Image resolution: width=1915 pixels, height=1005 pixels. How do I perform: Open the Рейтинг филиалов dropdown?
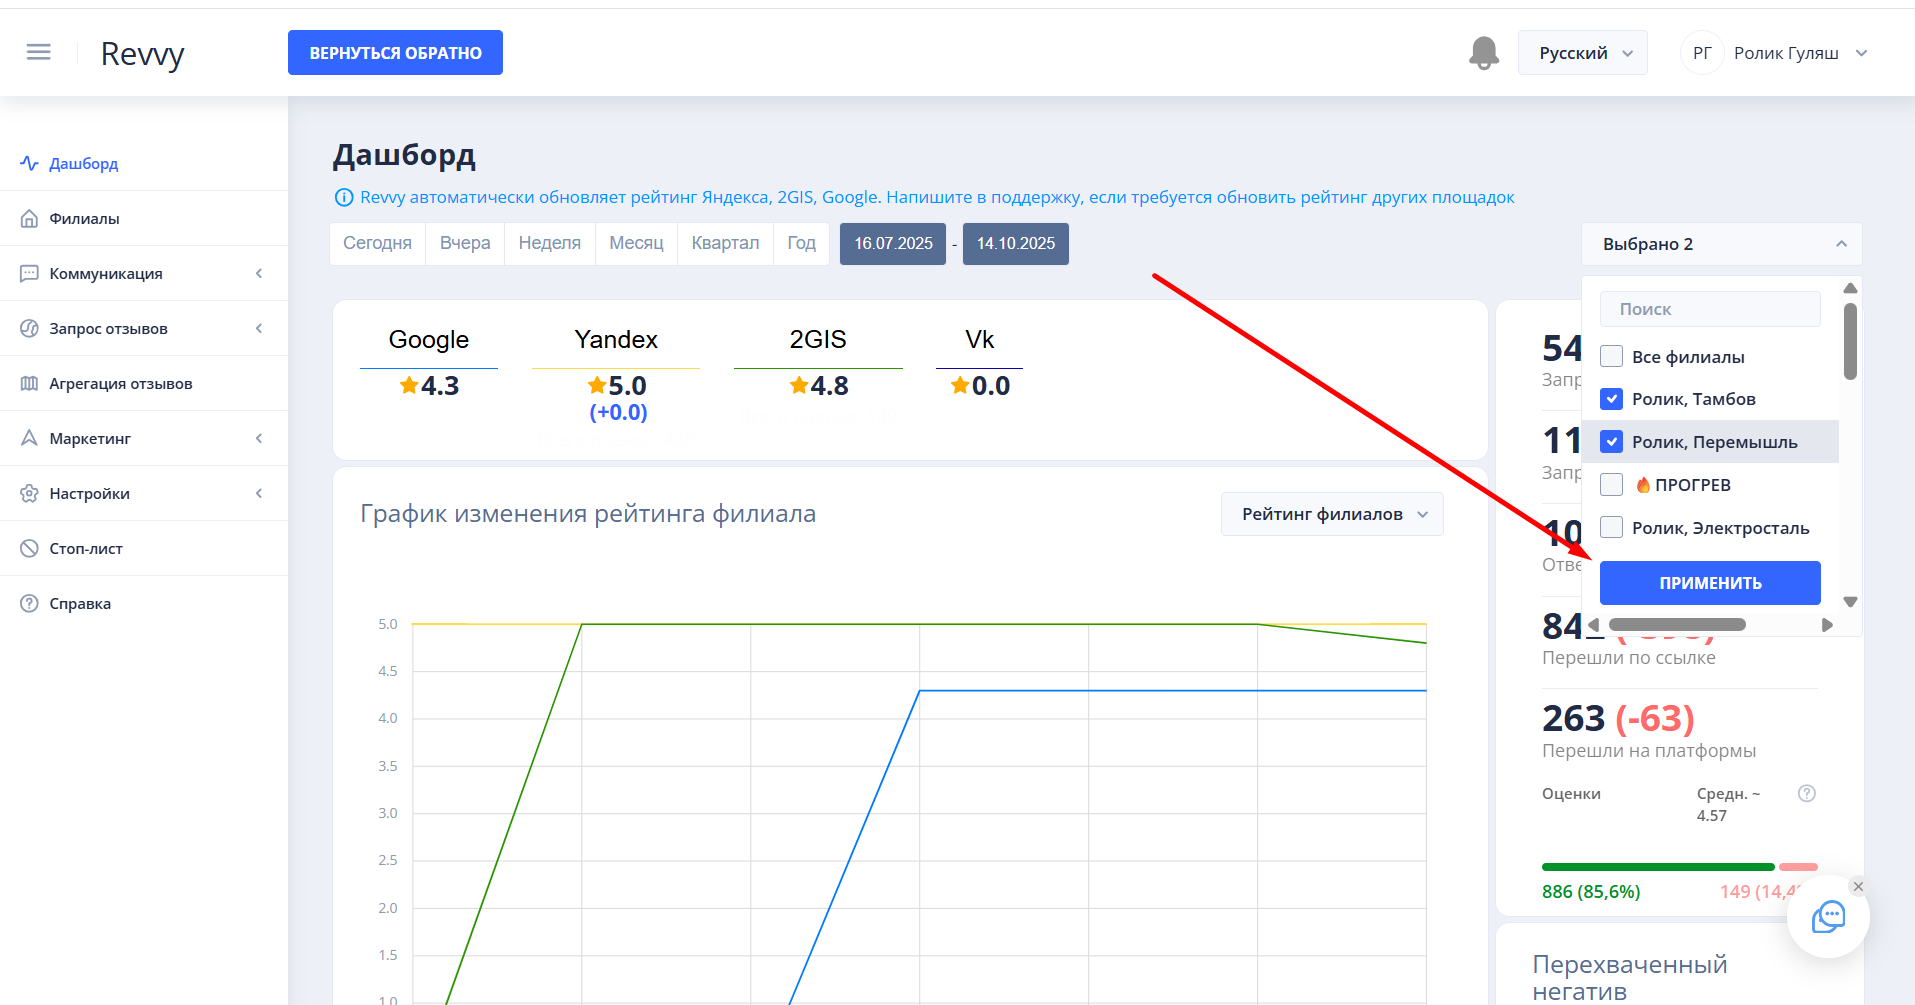click(x=1332, y=514)
